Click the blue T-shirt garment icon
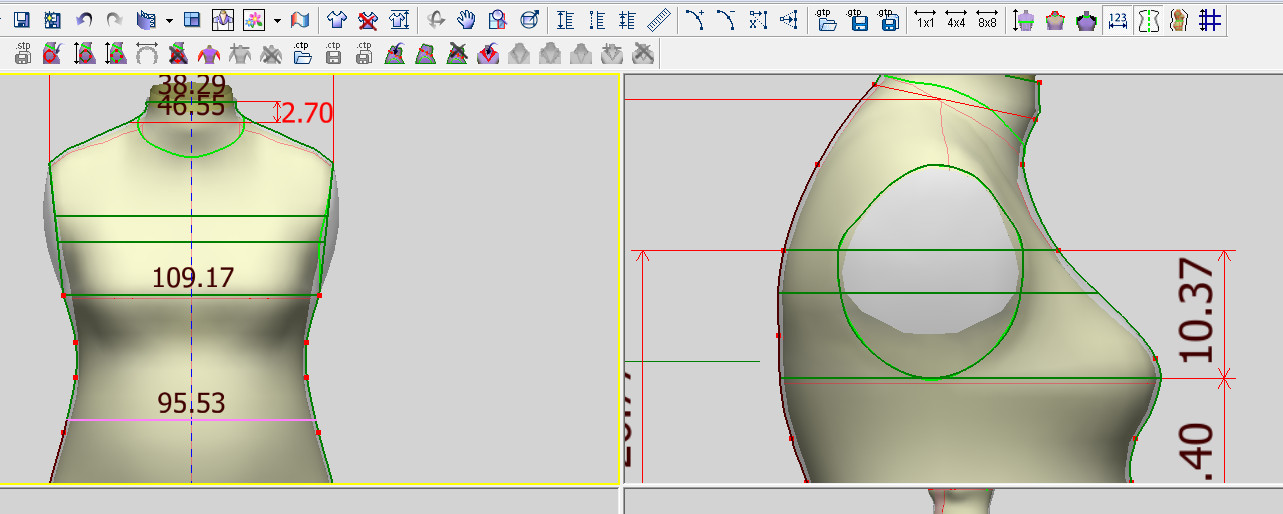Screen dimensions: 1283x514 [338, 19]
